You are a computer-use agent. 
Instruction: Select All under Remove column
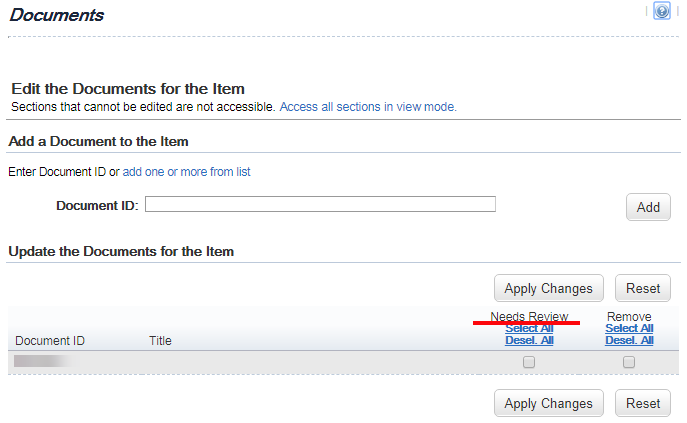pyautogui.click(x=629, y=328)
